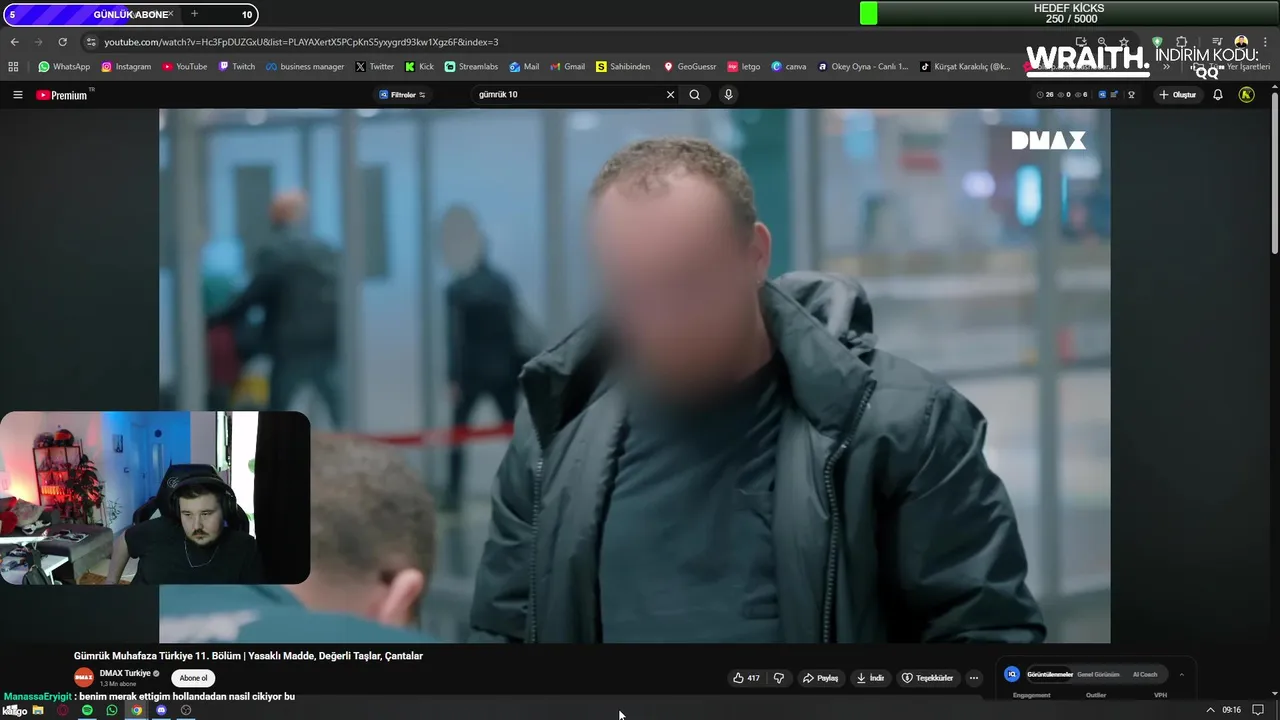
Task: Open the GeoGuessr bookmark
Action: [690, 67]
